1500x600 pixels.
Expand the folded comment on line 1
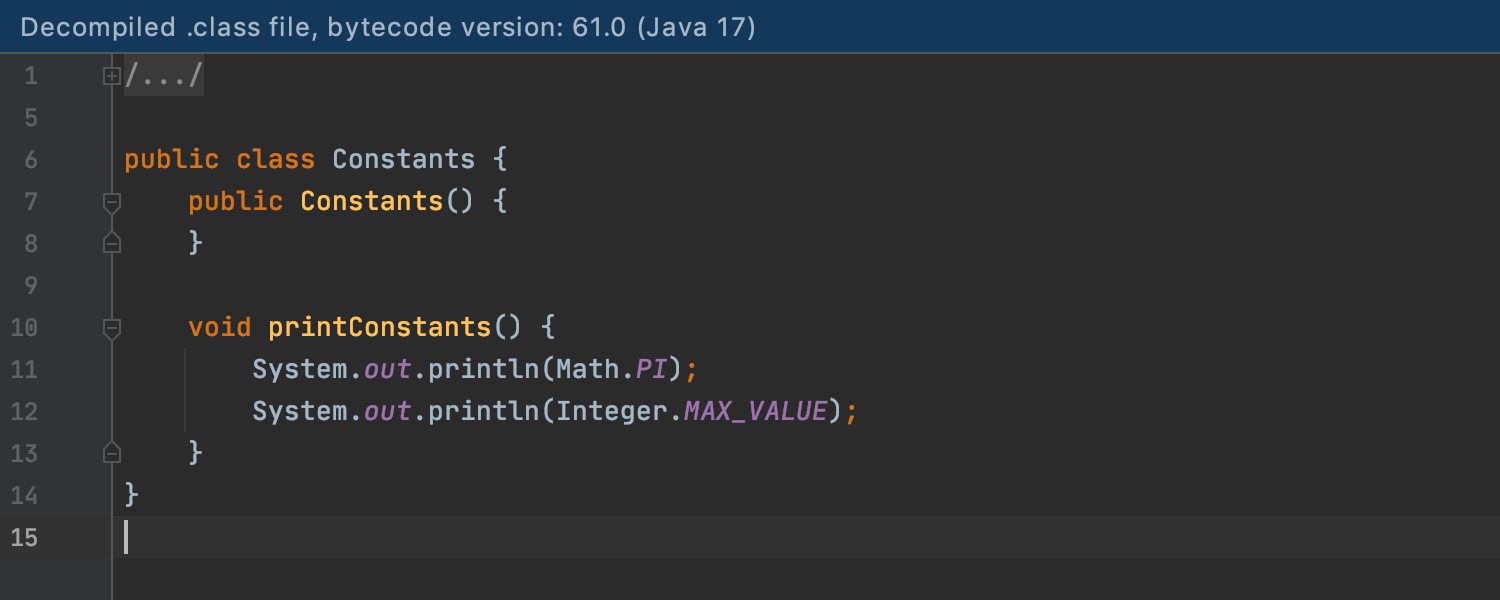112,76
